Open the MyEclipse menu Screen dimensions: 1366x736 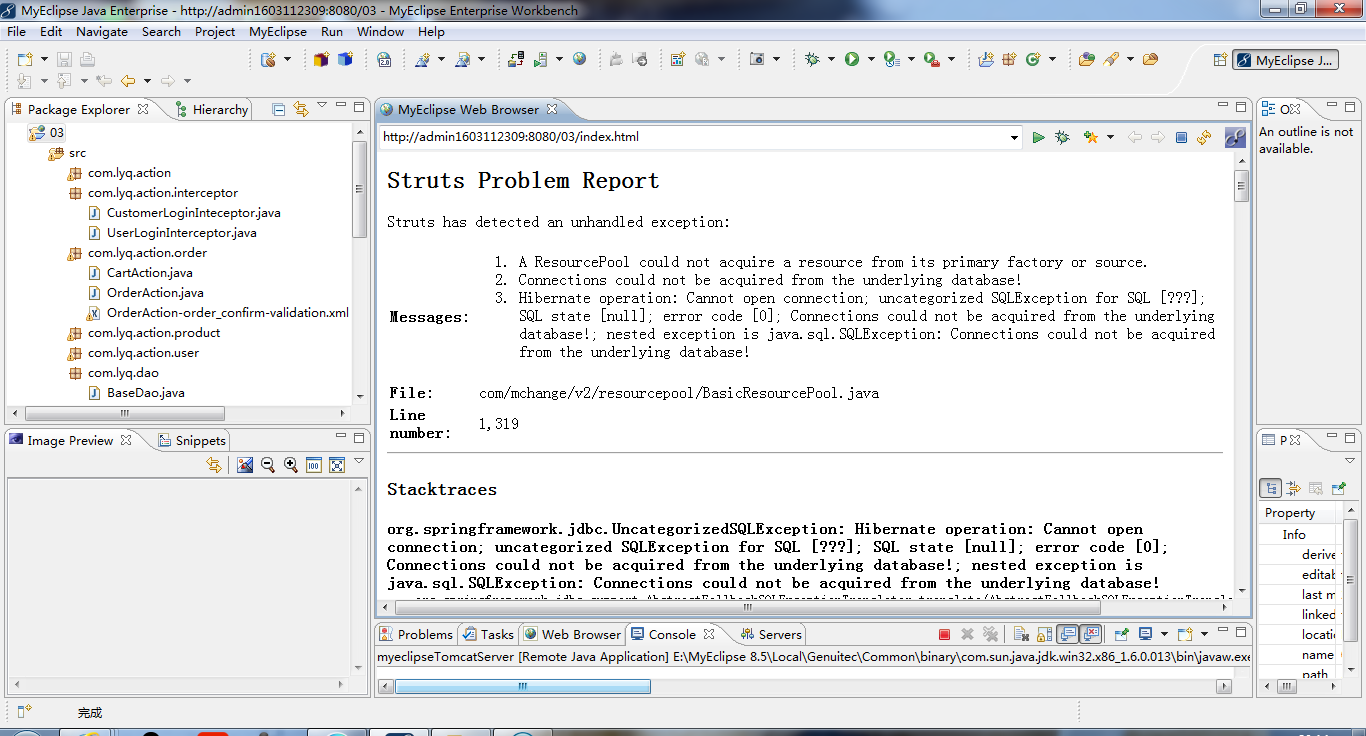[x=278, y=31]
